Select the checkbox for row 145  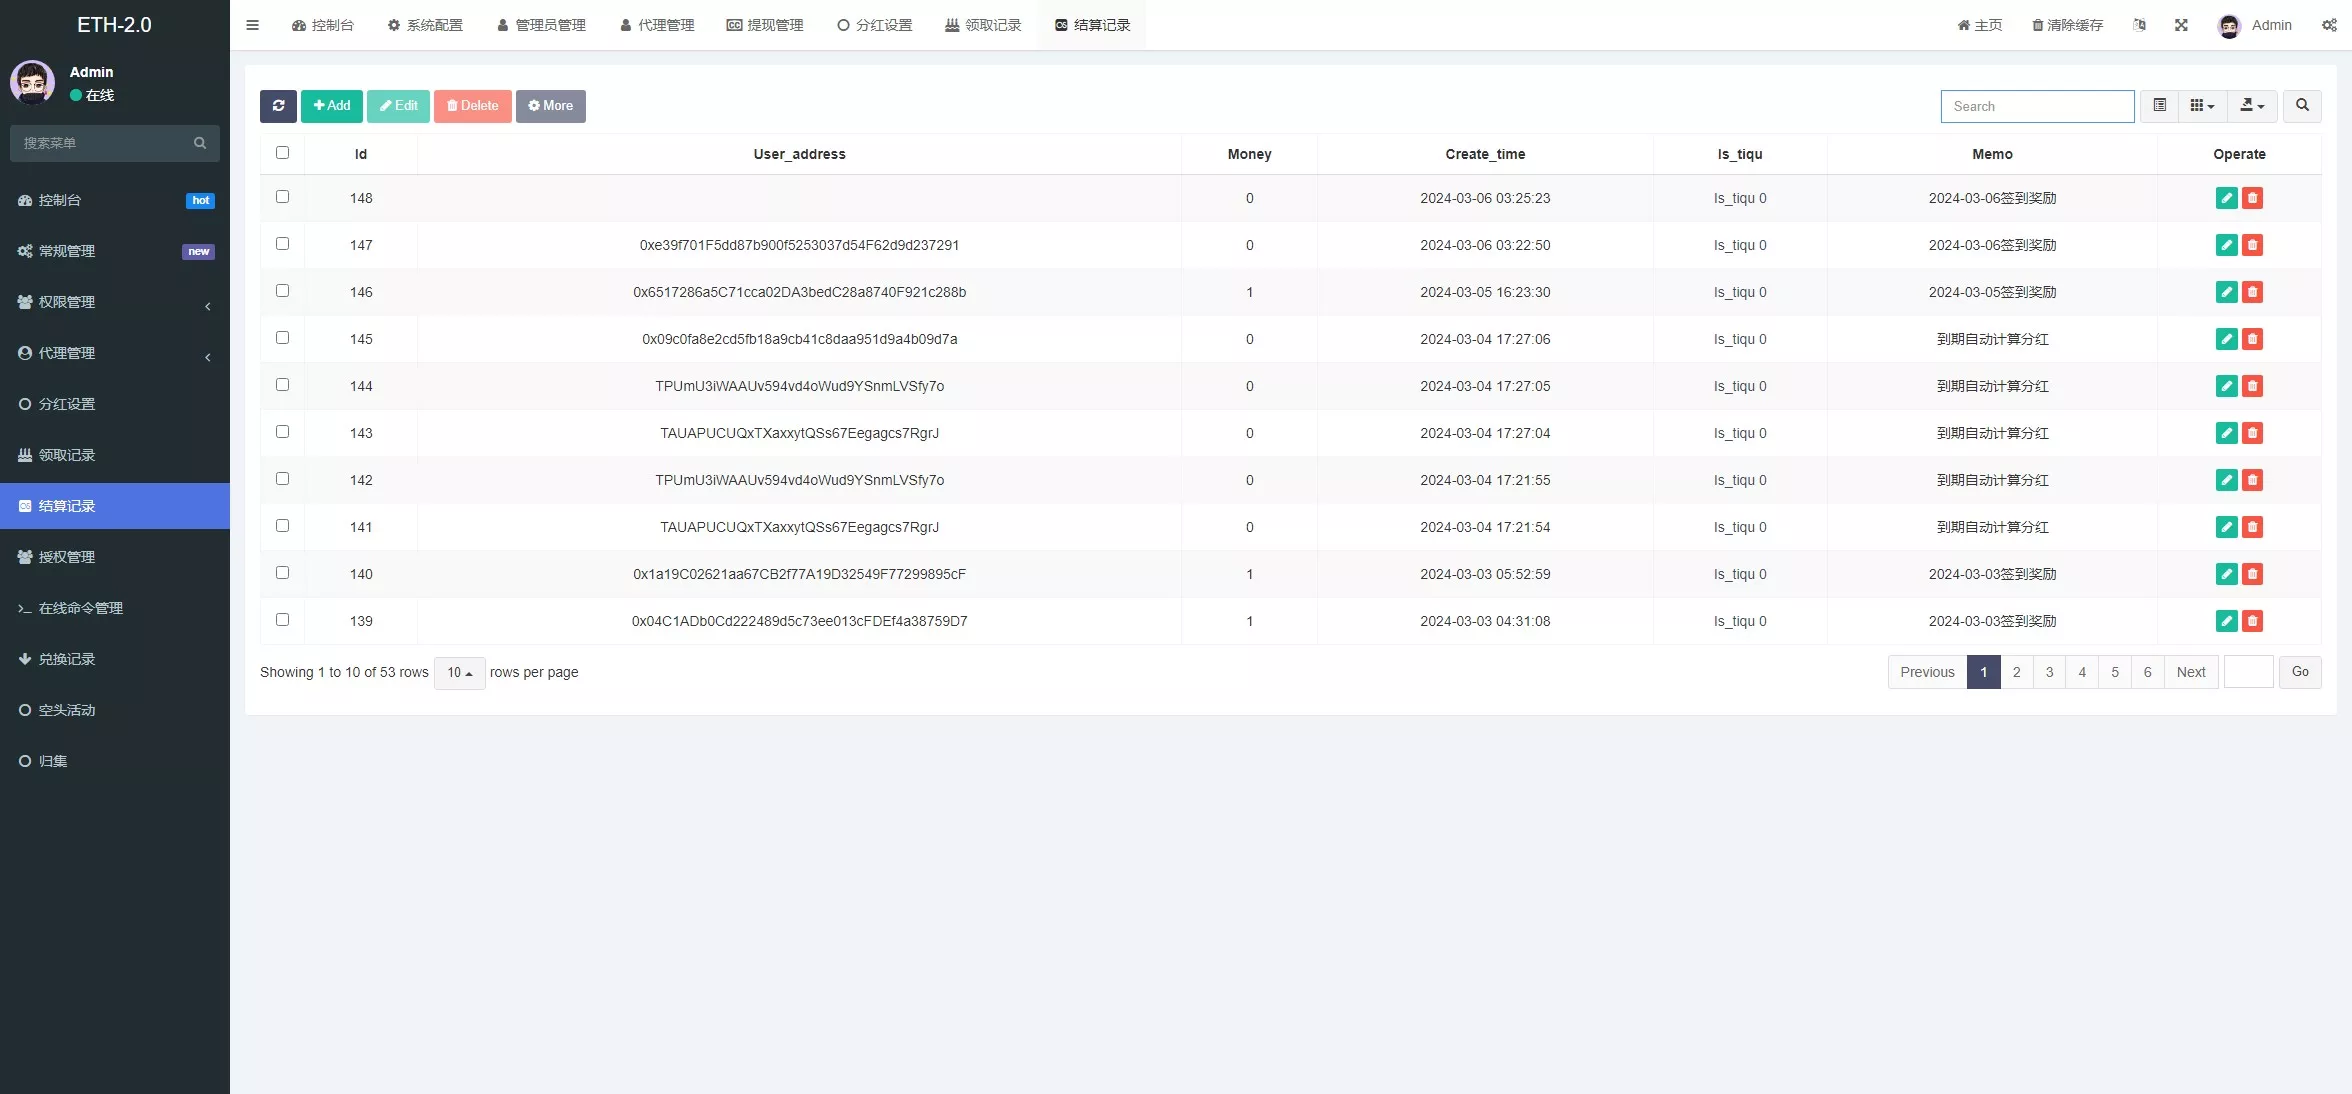coord(283,338)
